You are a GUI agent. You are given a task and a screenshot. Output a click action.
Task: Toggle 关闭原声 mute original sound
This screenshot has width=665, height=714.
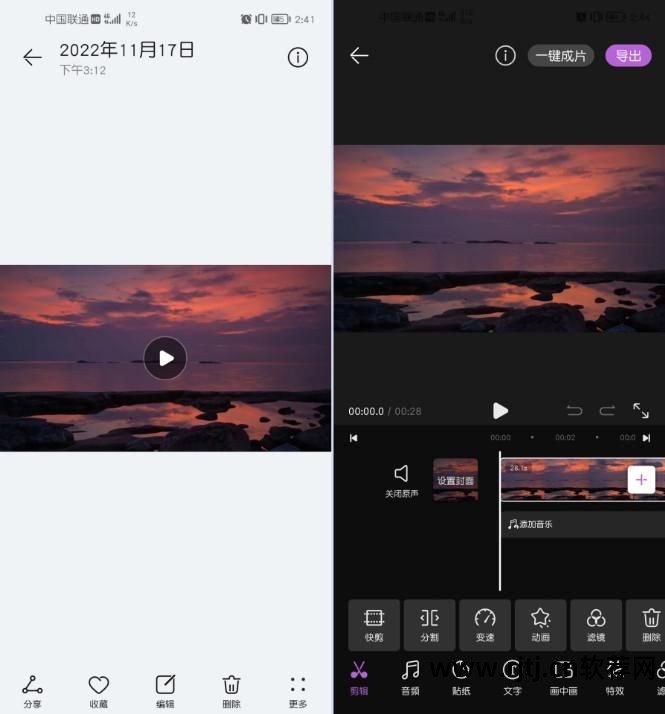(401, 481)
